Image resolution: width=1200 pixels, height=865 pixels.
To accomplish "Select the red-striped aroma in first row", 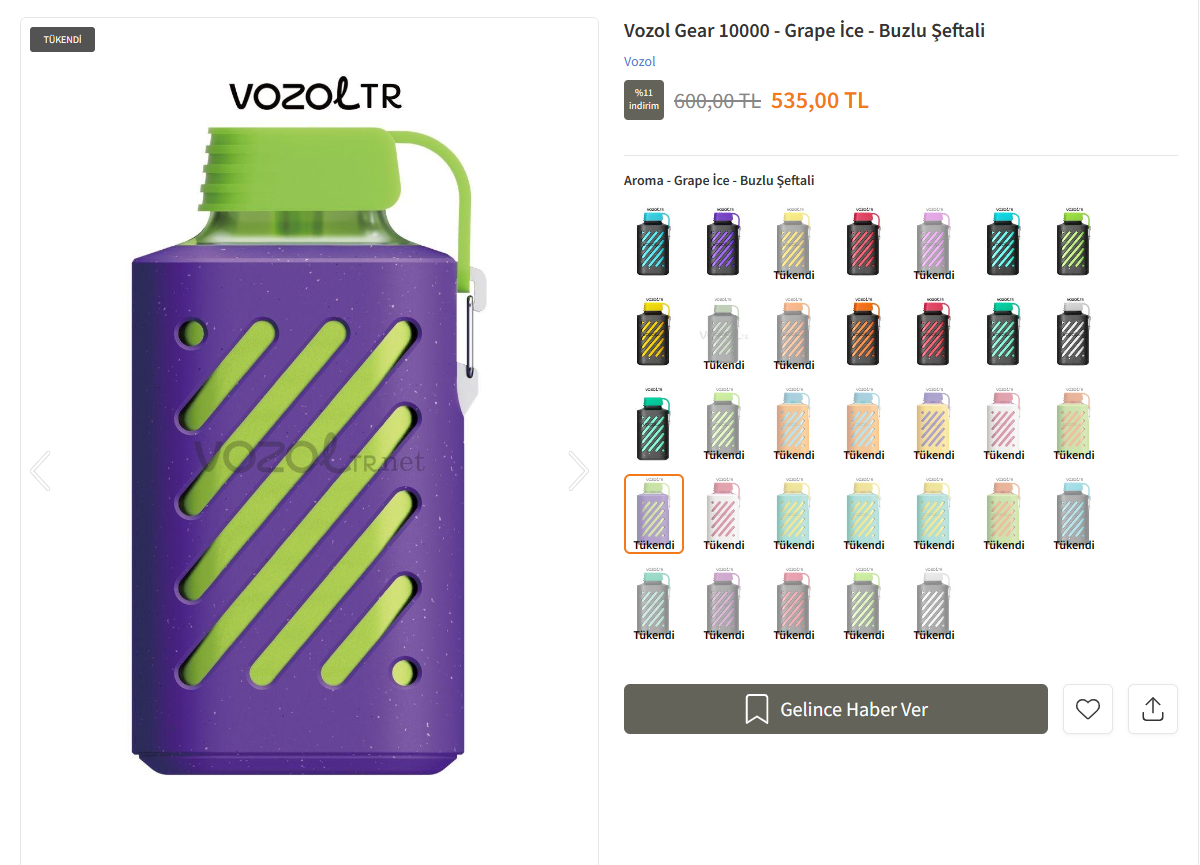I will (864, 244).
